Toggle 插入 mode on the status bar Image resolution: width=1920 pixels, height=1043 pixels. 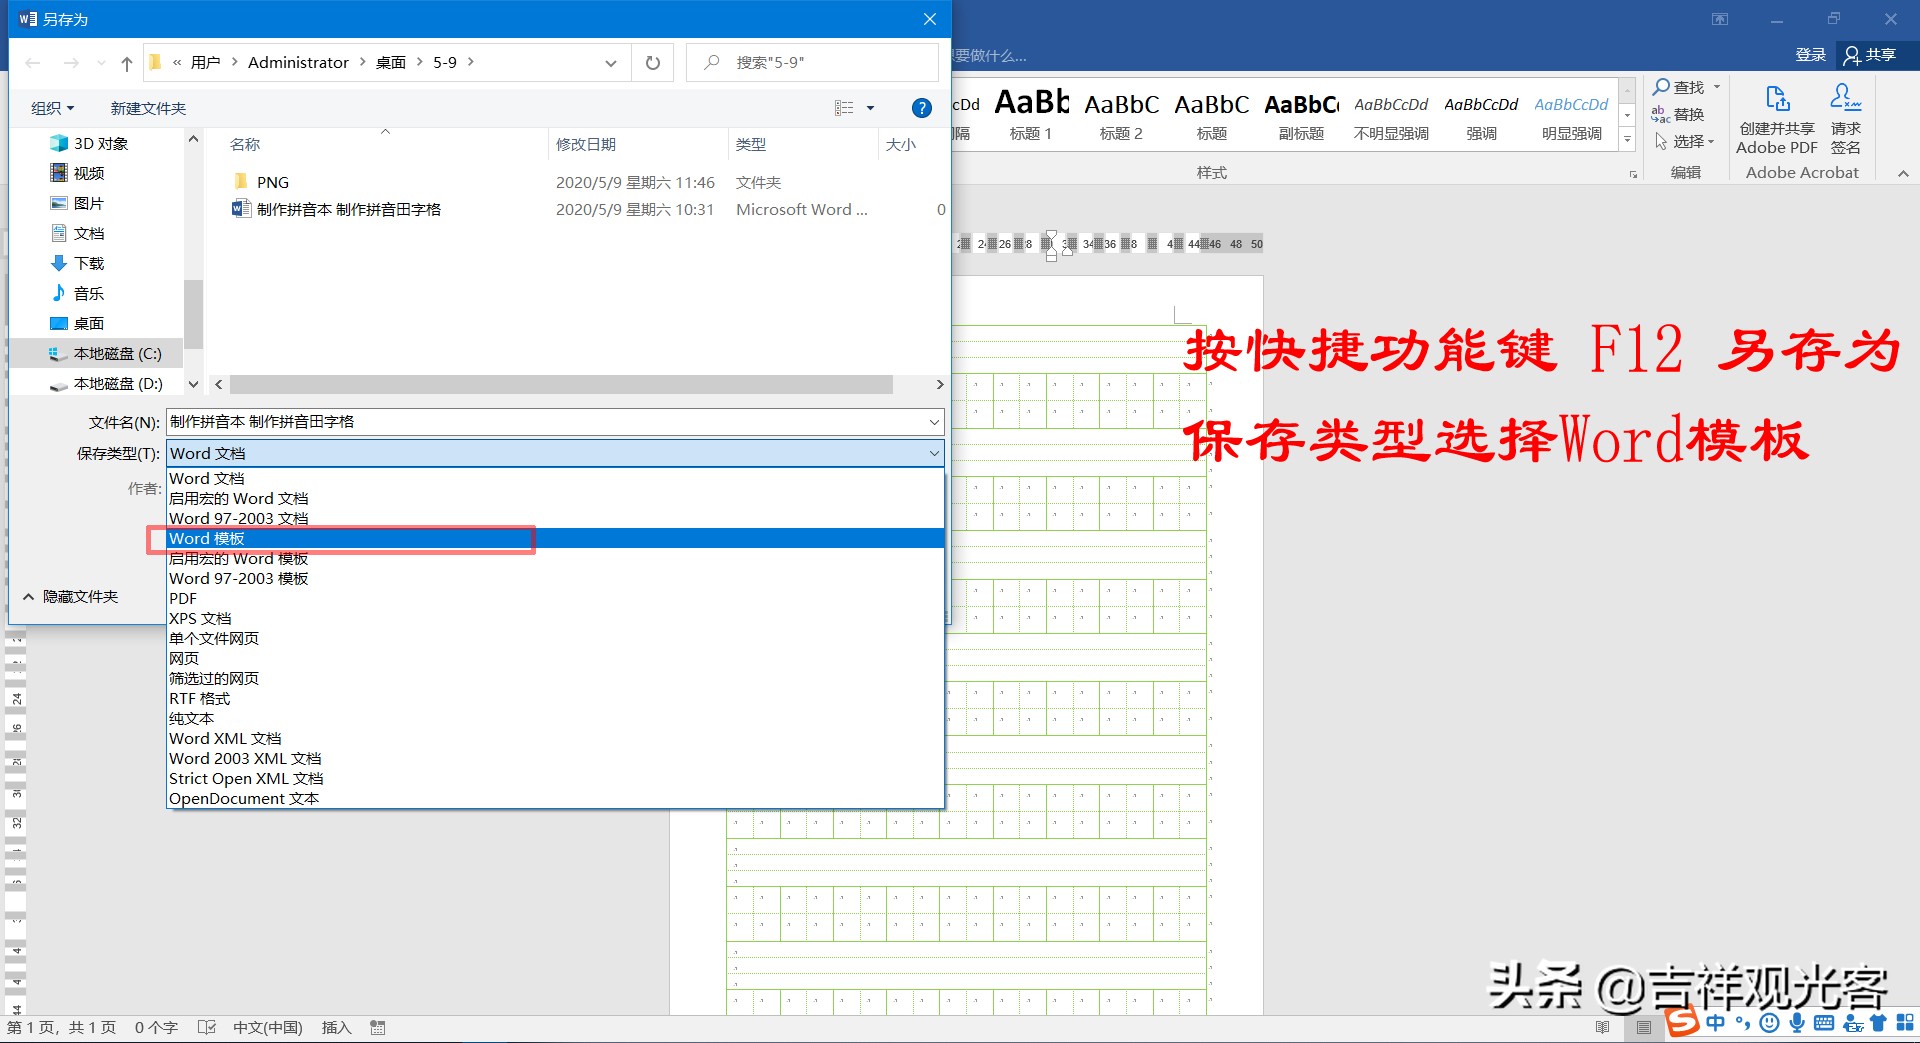335,1027
